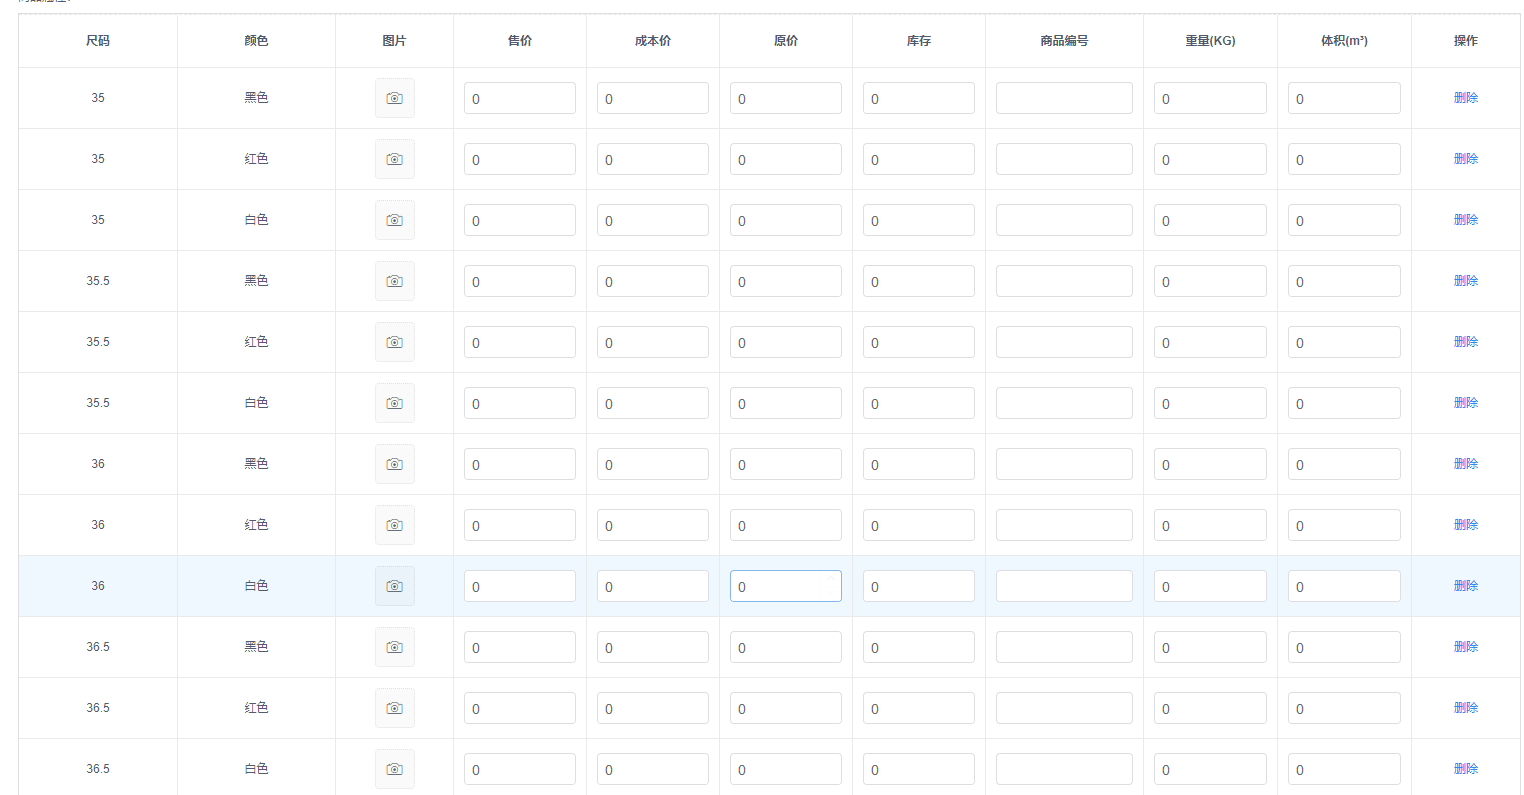Click 商品编号 input in 36.5 黑色 row
1524x795 pixels.
[x=1064, y=647]
